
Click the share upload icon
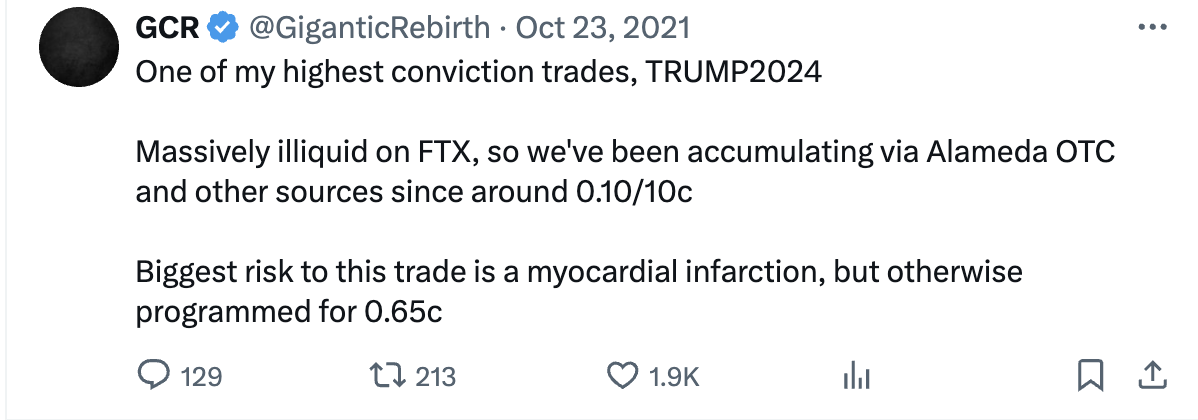click(x=1152, y=375)
